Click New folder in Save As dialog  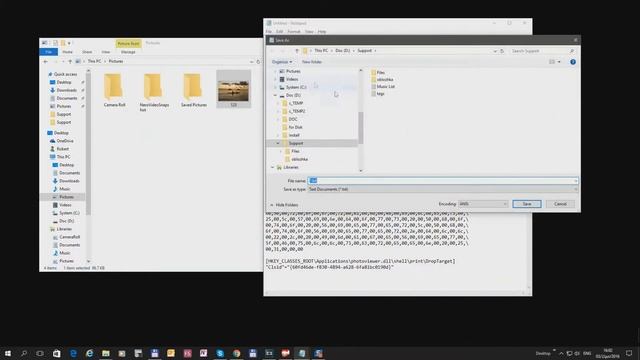[x=312, y=62]
